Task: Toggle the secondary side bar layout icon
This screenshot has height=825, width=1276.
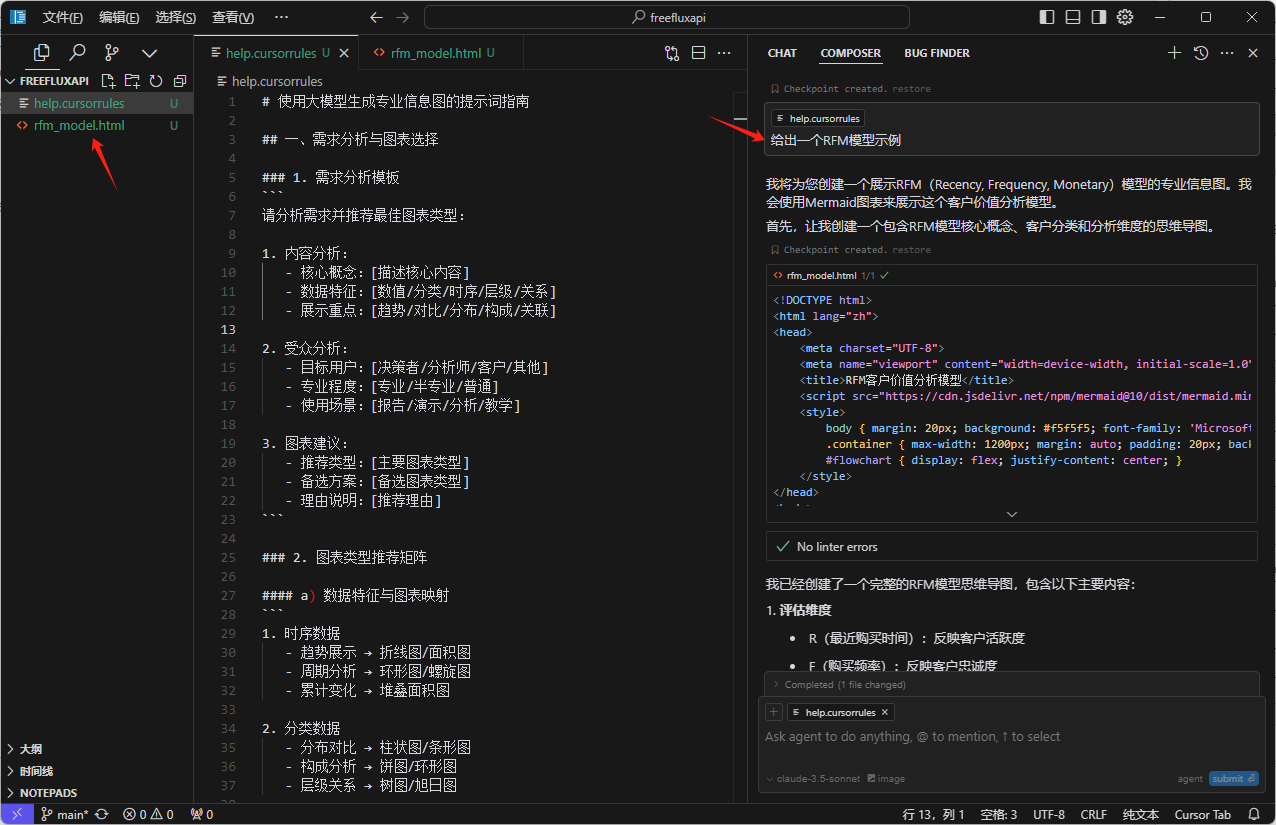Action: [1099, 17]
